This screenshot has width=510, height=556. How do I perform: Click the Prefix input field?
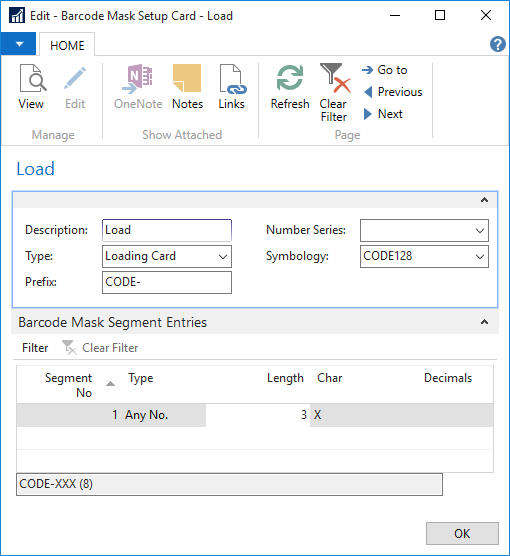[167, 282]
